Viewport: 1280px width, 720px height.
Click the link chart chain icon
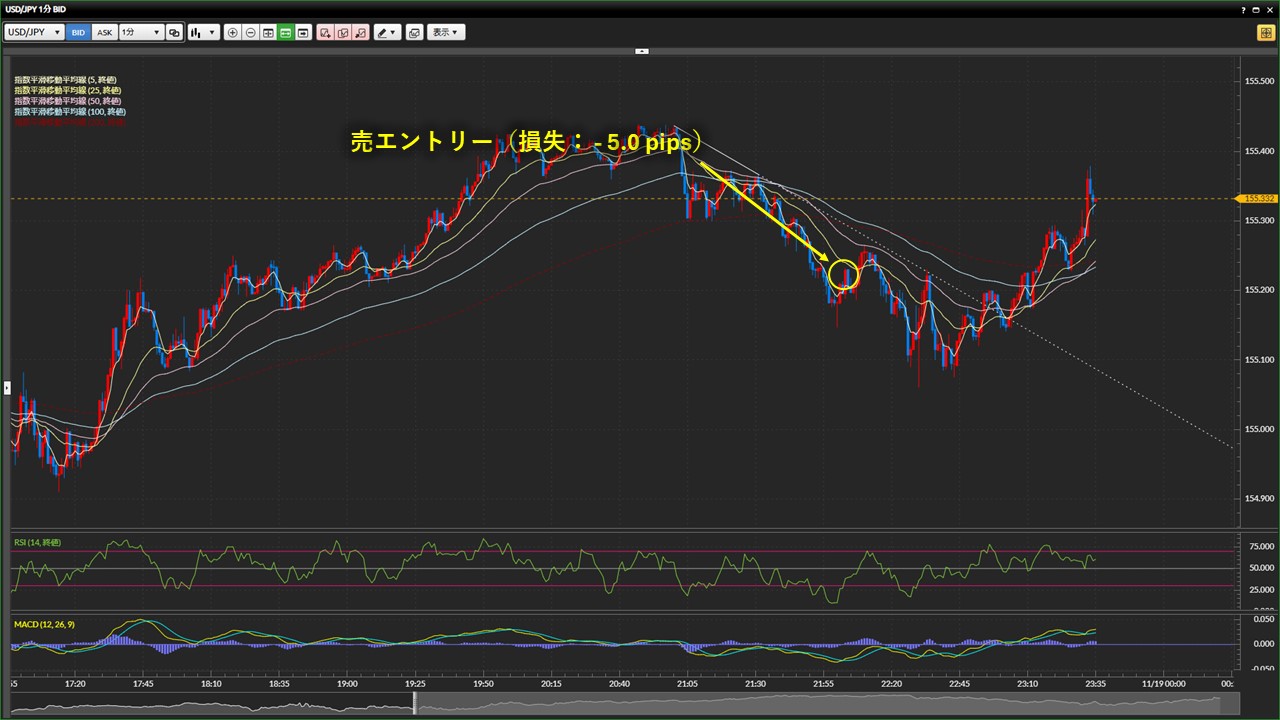174,32
